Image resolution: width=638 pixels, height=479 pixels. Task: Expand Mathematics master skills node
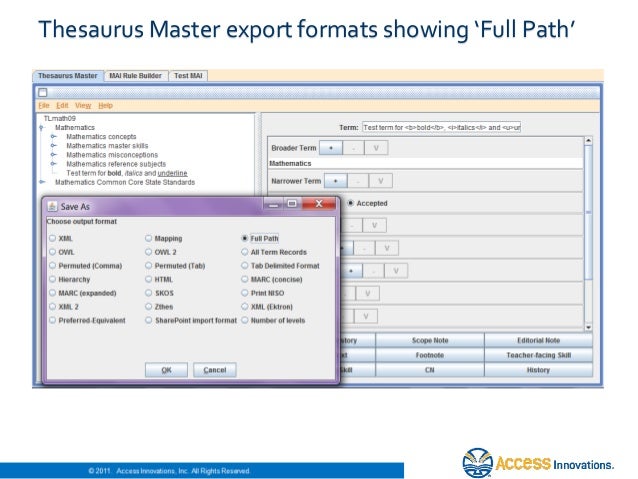coord(53,145)
